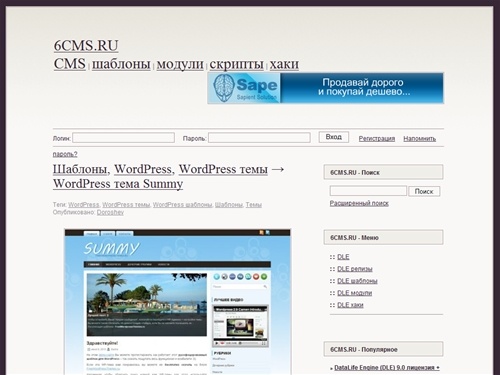The image size is (500, 375).
Task: Focus the sidebar search input field
Action: tap(368, 191)
